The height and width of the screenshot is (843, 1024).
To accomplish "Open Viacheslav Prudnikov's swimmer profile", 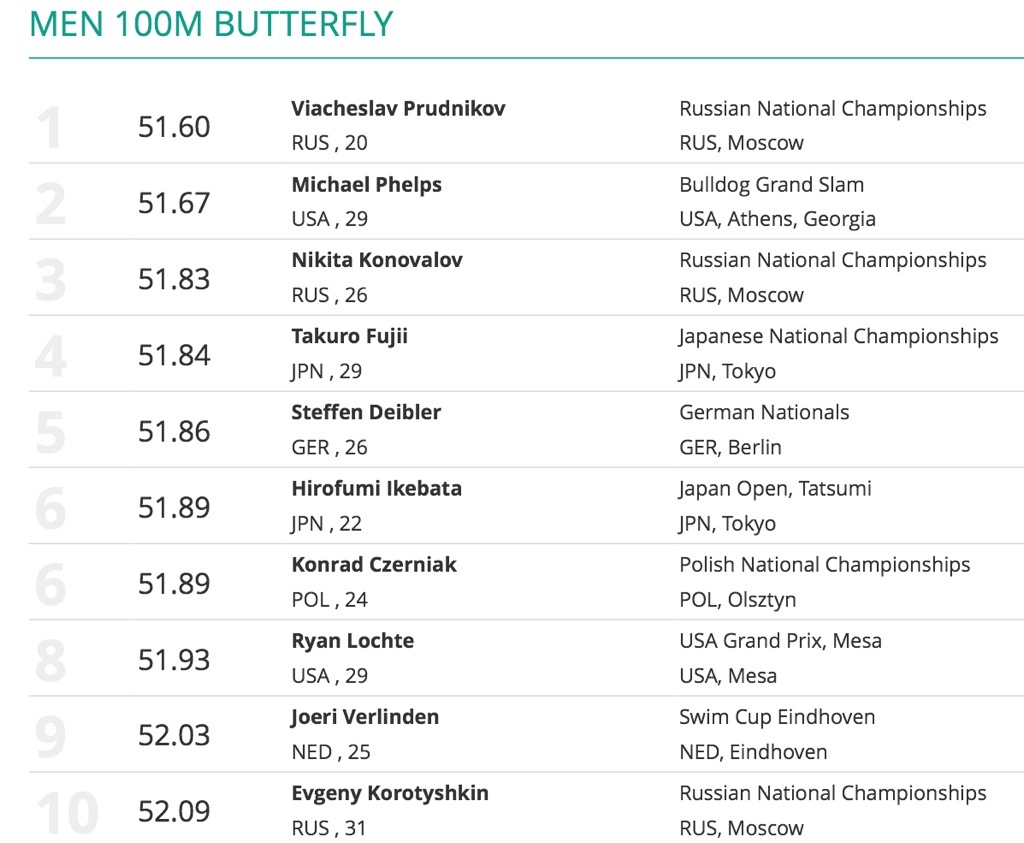I will 398,108.
